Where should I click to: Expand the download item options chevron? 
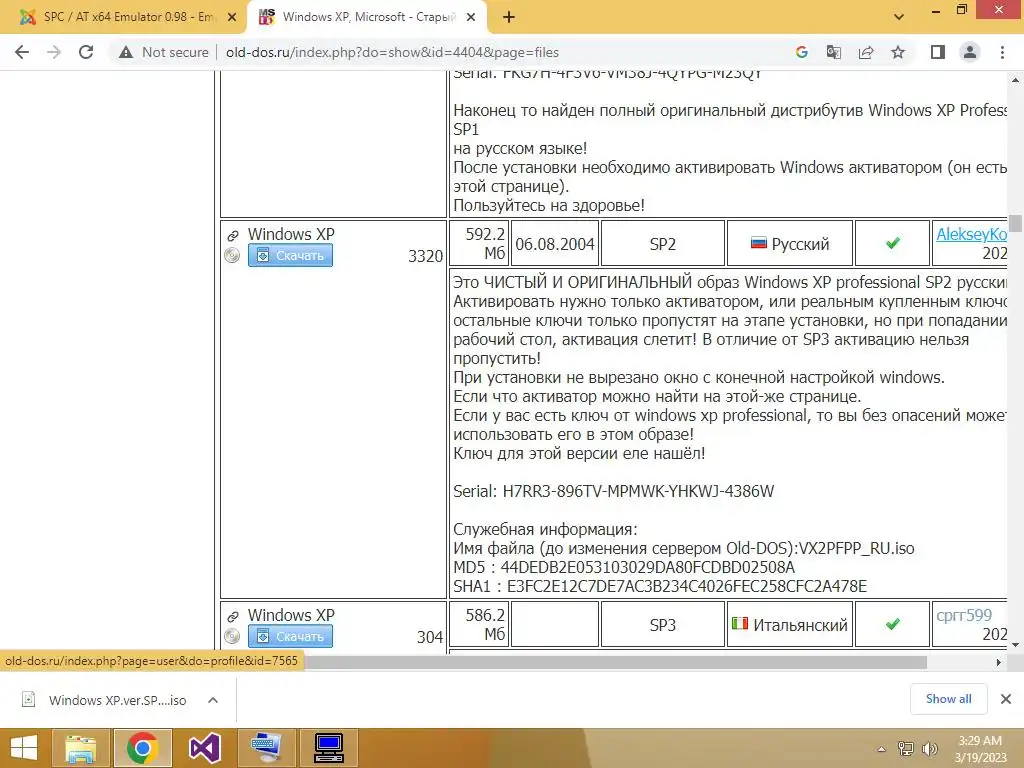[213, 700]
